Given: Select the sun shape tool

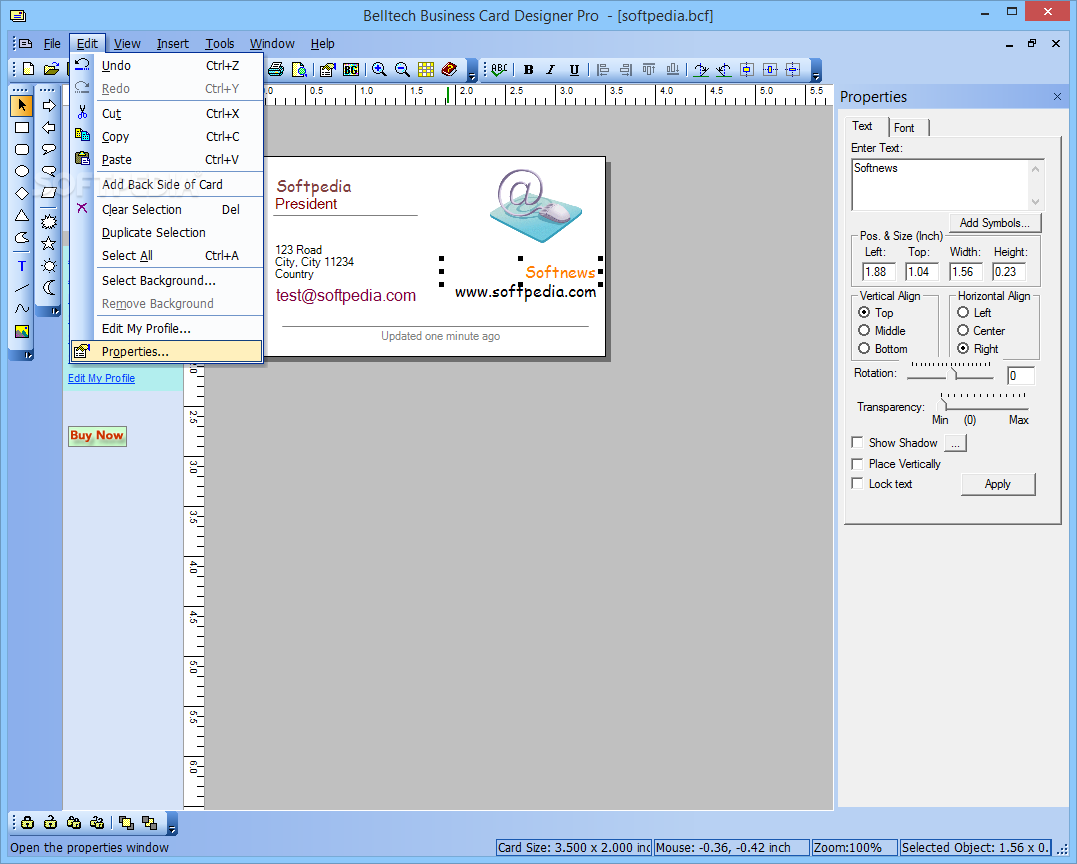Looking at the screenshot, I should [49, 266].
